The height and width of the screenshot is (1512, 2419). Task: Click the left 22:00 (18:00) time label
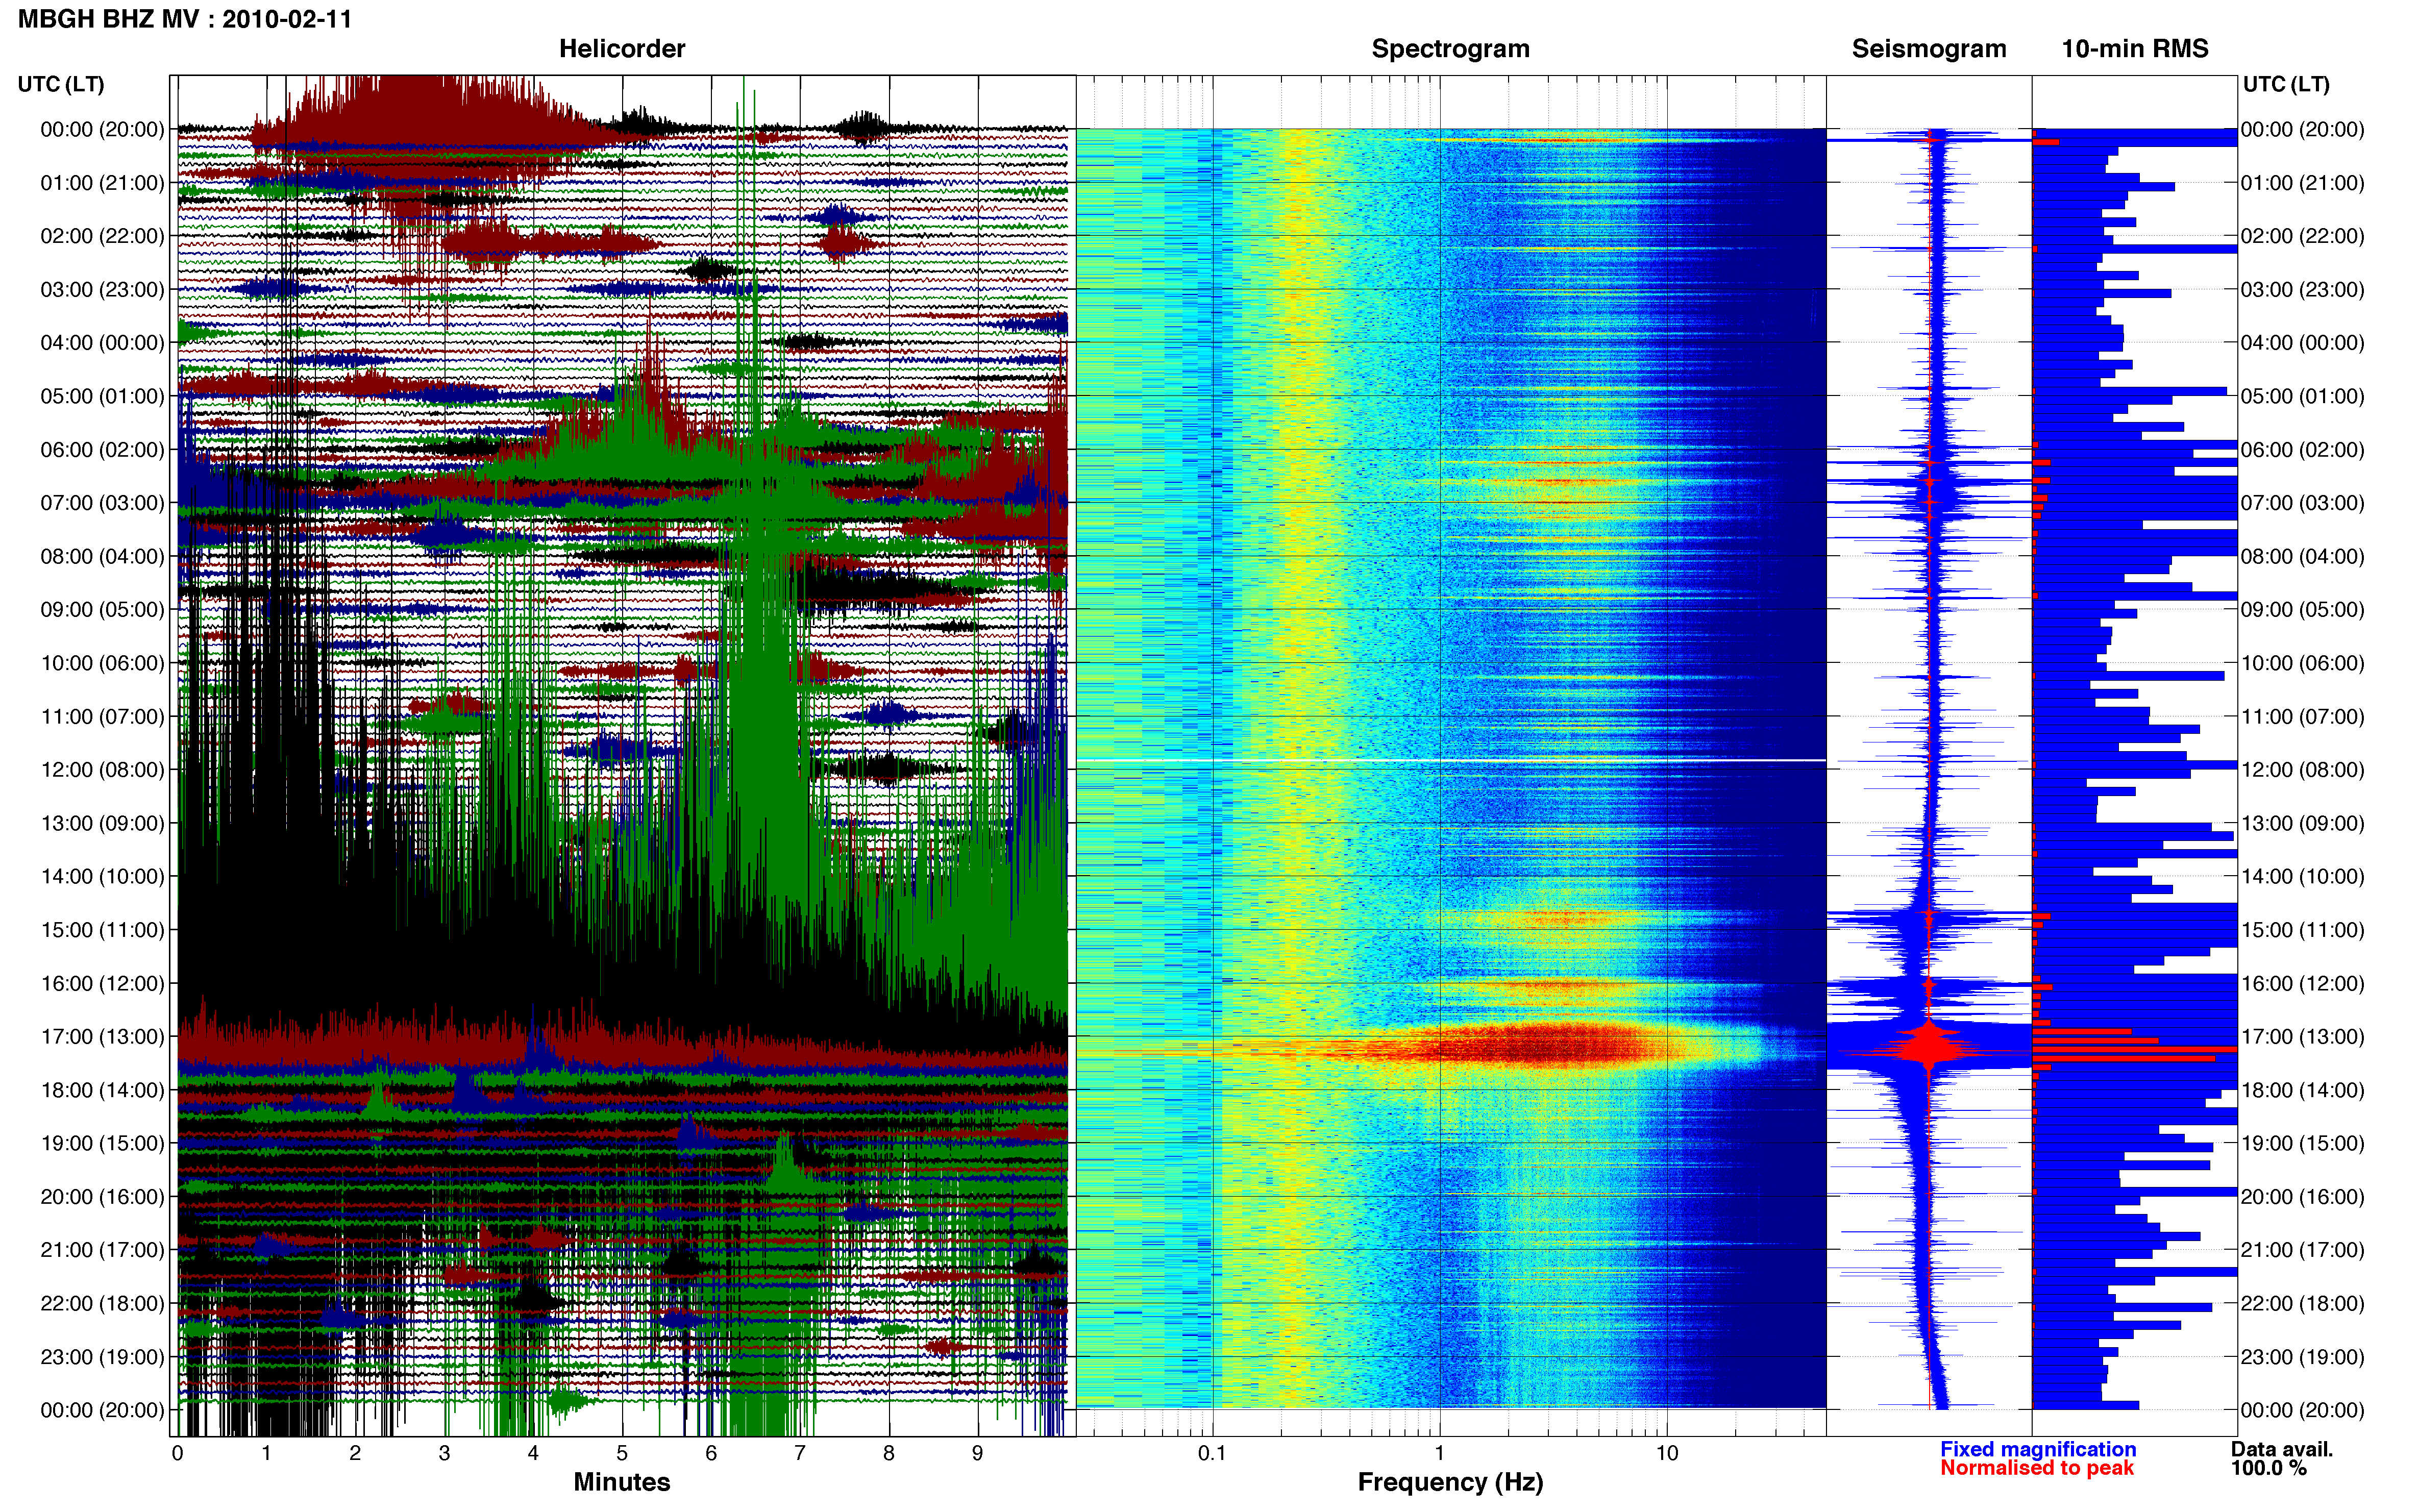[102, 1303]
